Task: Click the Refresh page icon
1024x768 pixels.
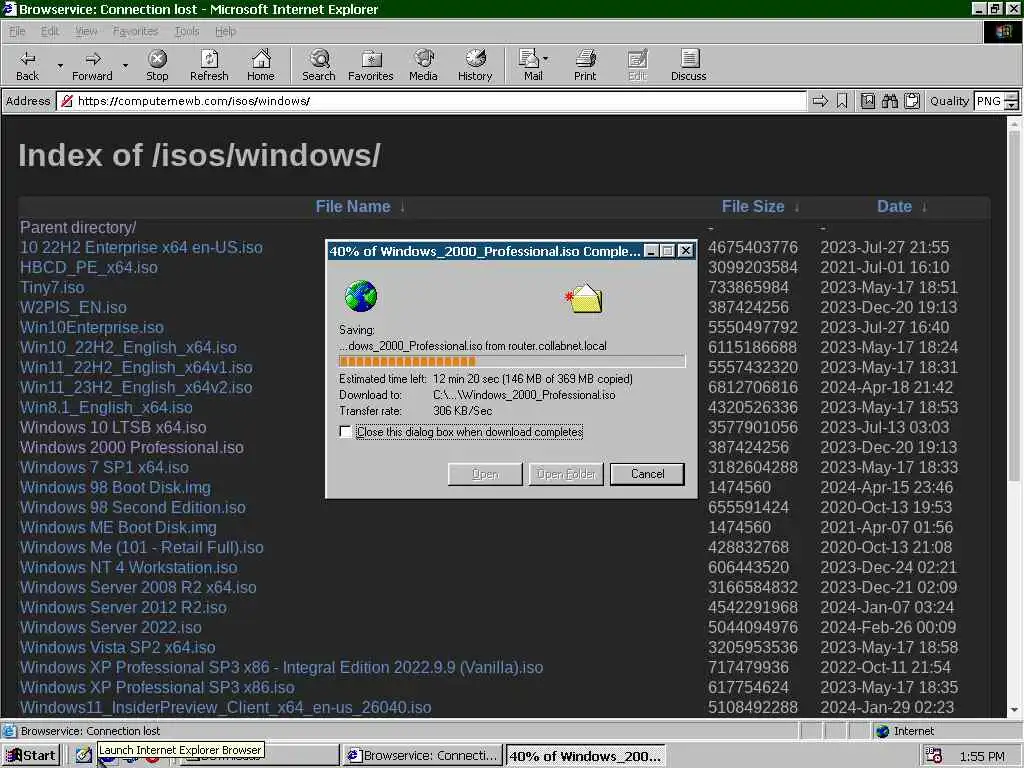Action: tap(209, 59)
